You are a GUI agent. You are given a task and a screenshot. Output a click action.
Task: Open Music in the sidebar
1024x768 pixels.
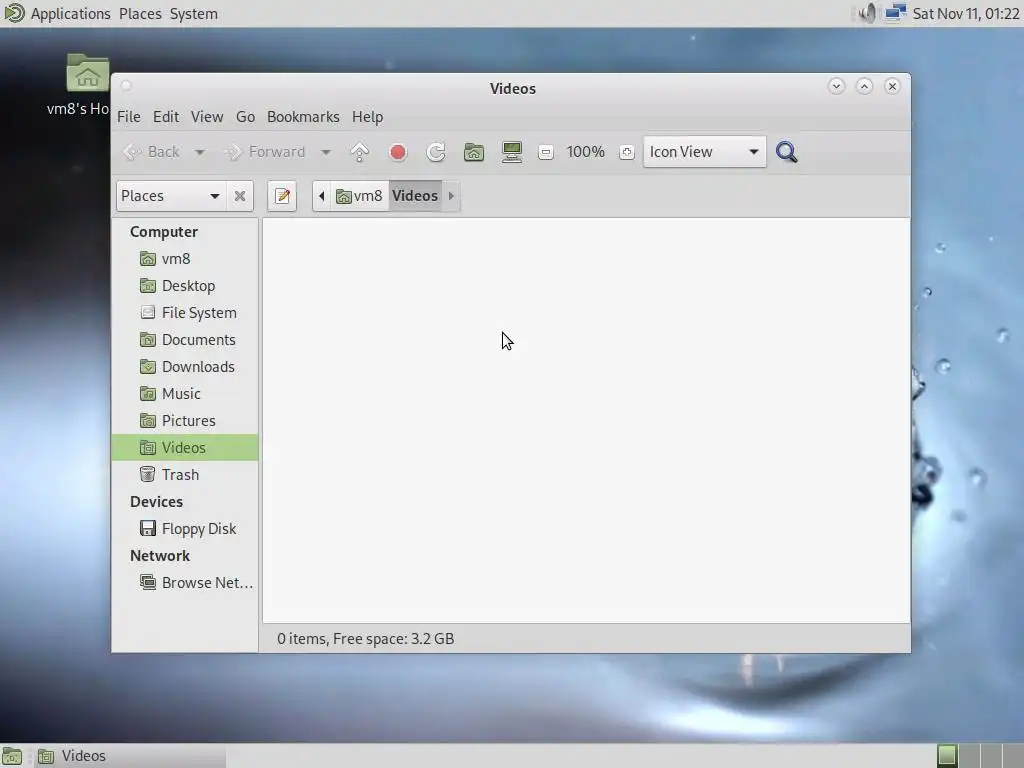point(185,394)
